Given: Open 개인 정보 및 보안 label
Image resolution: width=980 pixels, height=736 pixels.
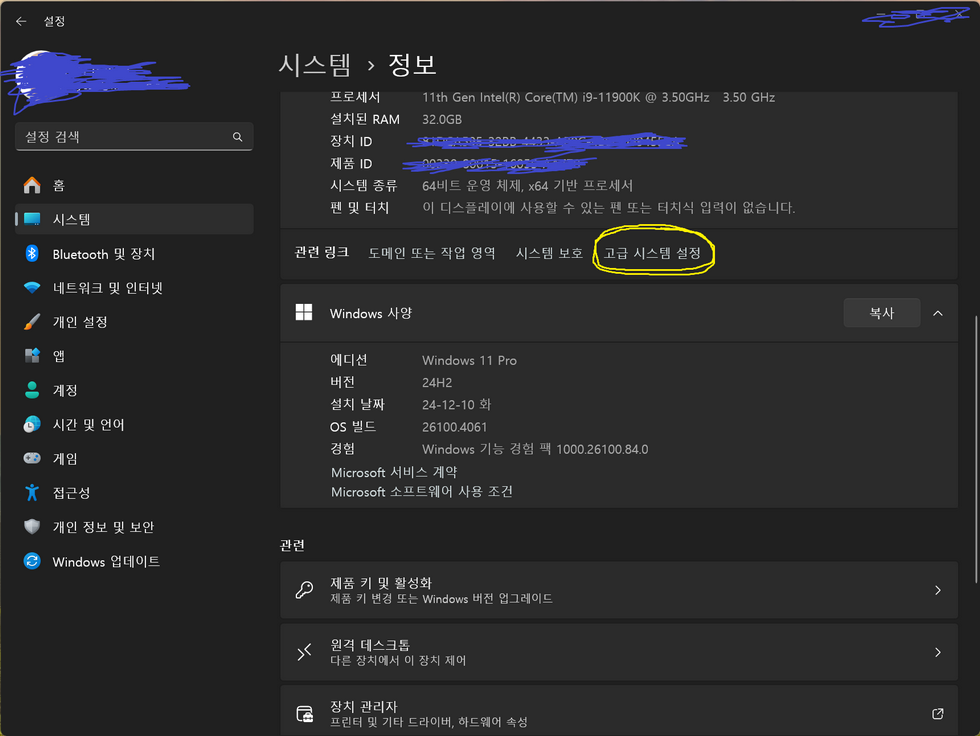Looking at the screenshot, I should 103,527.
